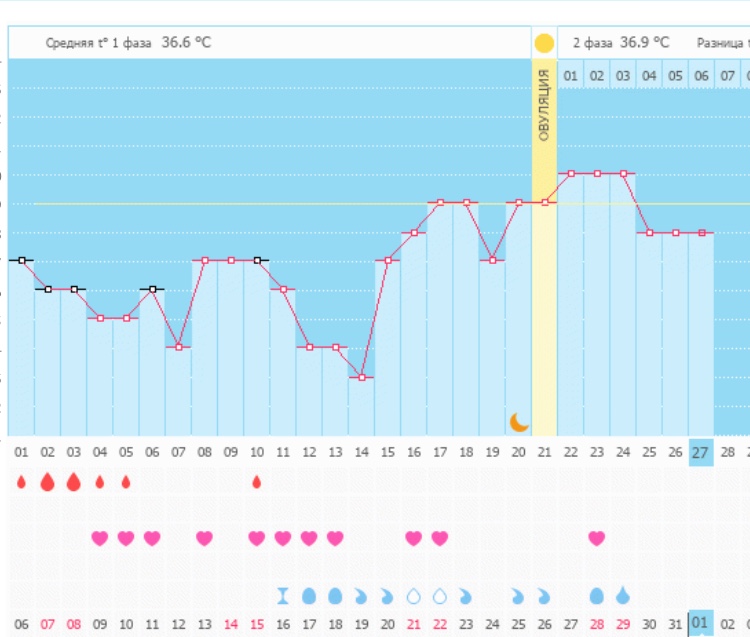Click the small blood drop under cycle day 01
Screen dimensions: 750x637
[21, 482]
